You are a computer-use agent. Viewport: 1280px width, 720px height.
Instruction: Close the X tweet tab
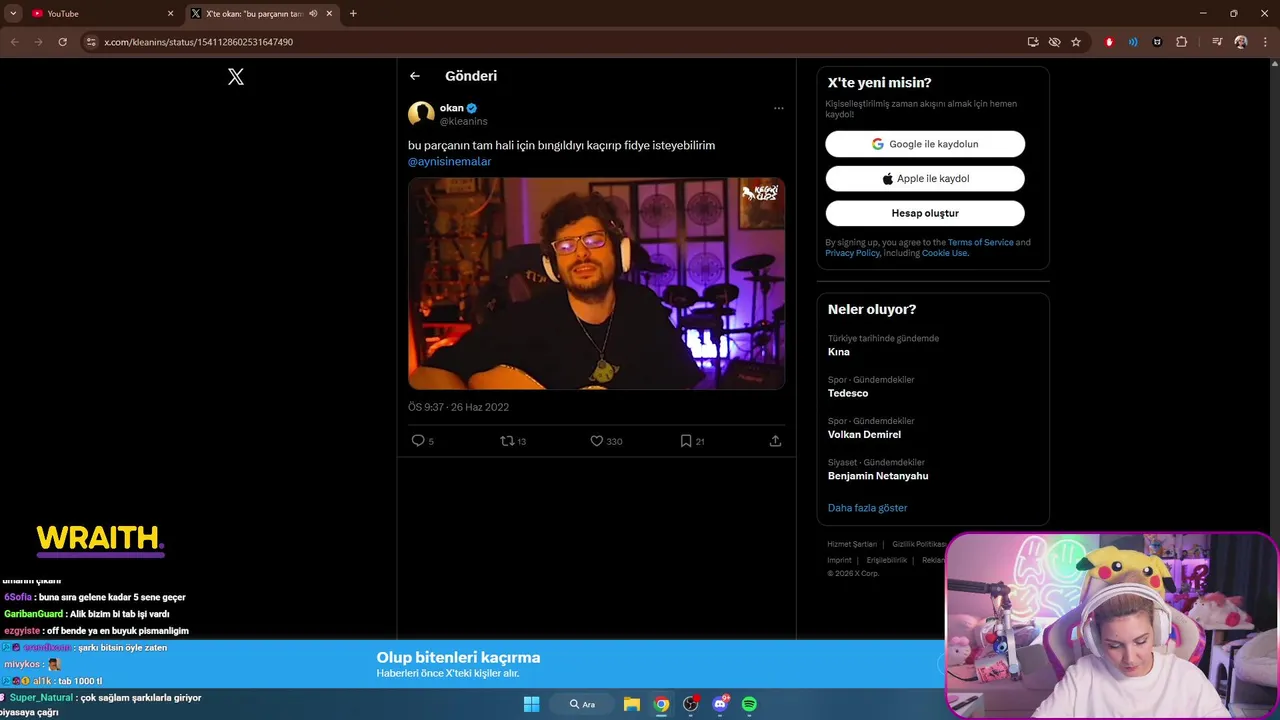tap(329, 14)
